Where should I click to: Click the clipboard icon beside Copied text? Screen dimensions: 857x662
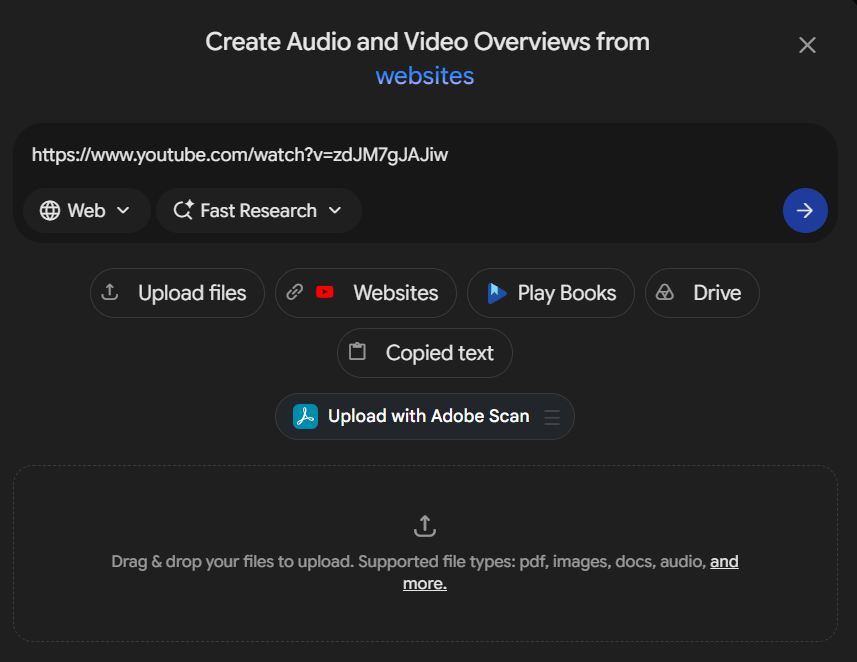[x=357, y=351]
